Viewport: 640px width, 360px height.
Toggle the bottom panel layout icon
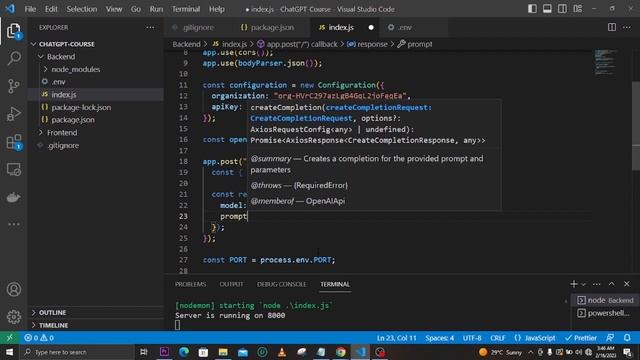point(547,9)
